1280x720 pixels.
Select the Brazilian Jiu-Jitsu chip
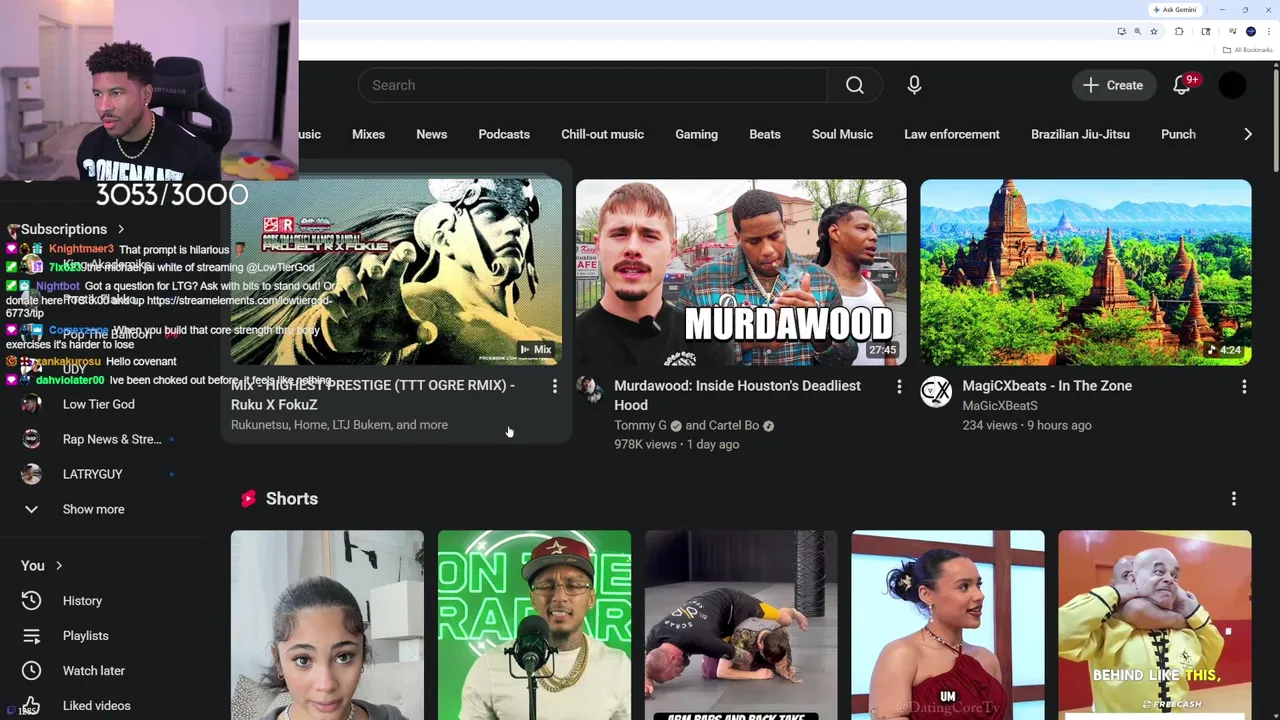point(1080,134)
